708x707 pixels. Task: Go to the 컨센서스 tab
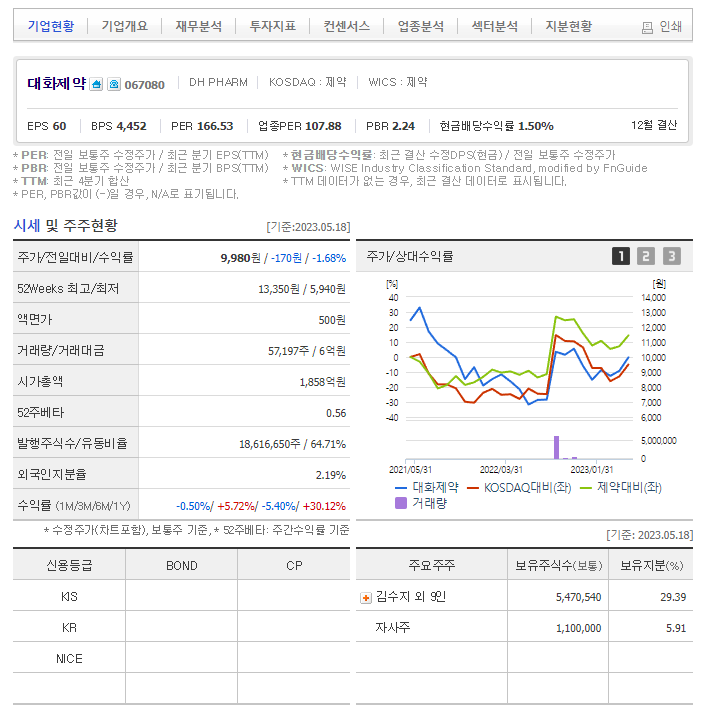(347, 26)
